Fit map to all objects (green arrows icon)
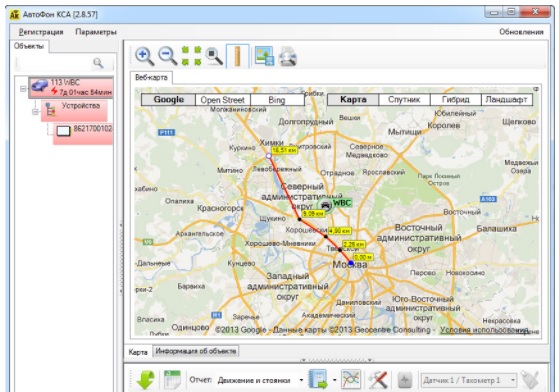 pos(191,56)
